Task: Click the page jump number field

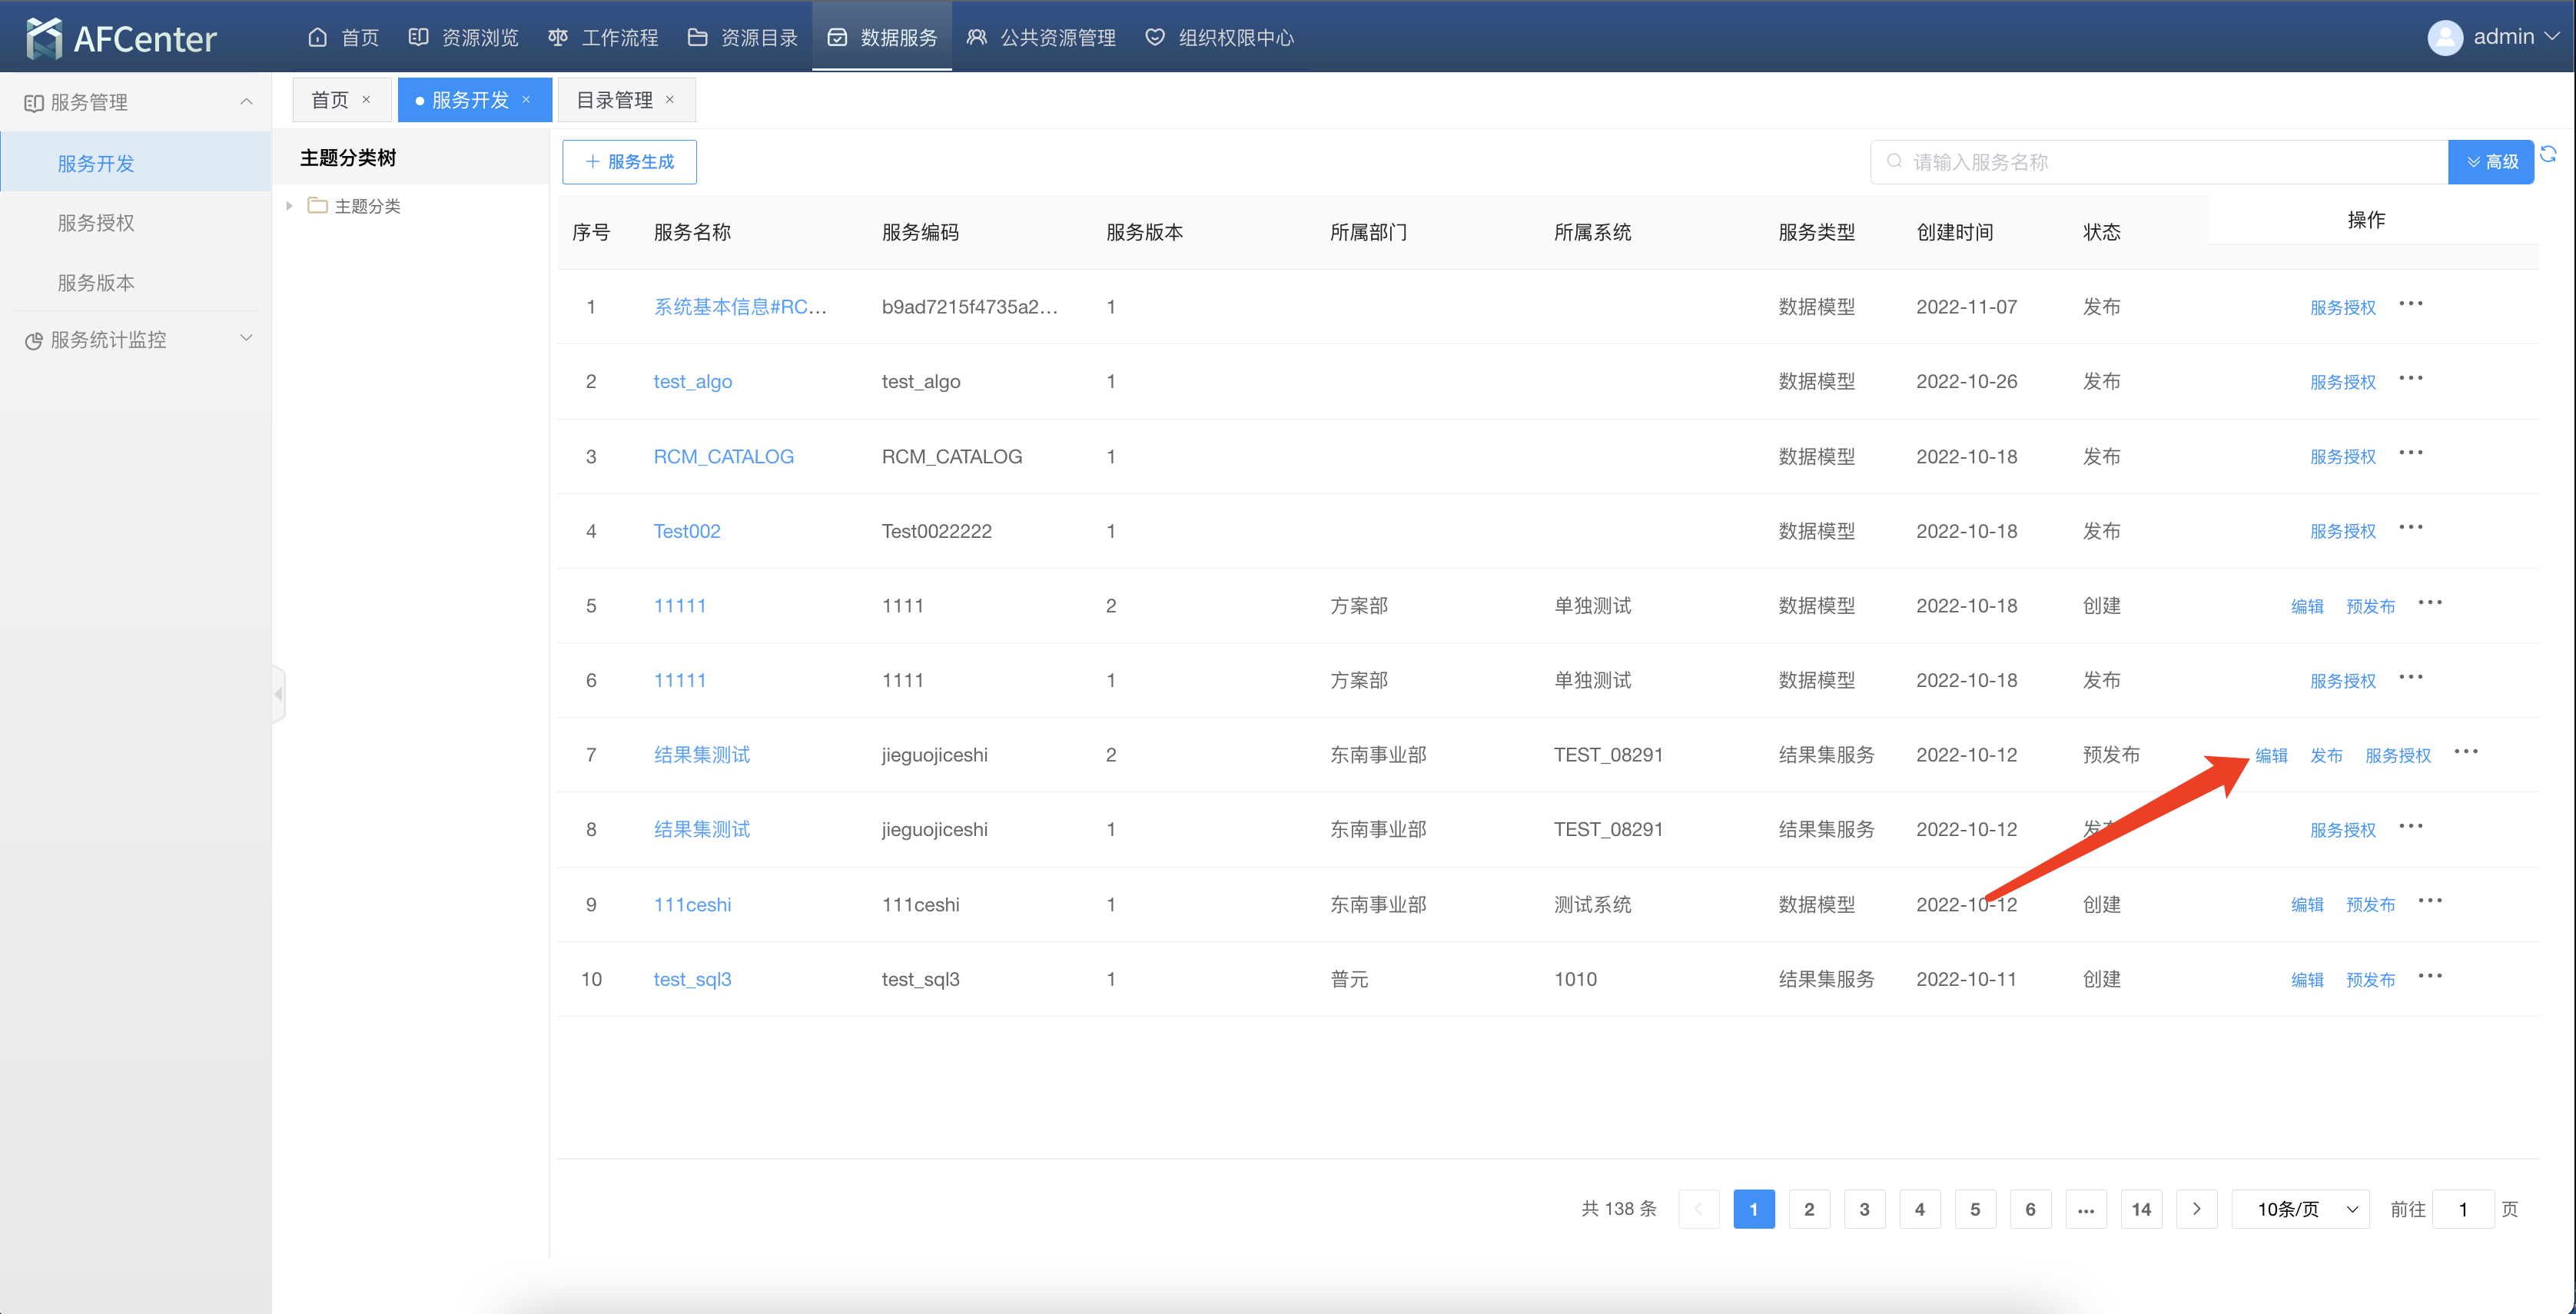Action: pyautogui.click(x=2462, y=1208)
